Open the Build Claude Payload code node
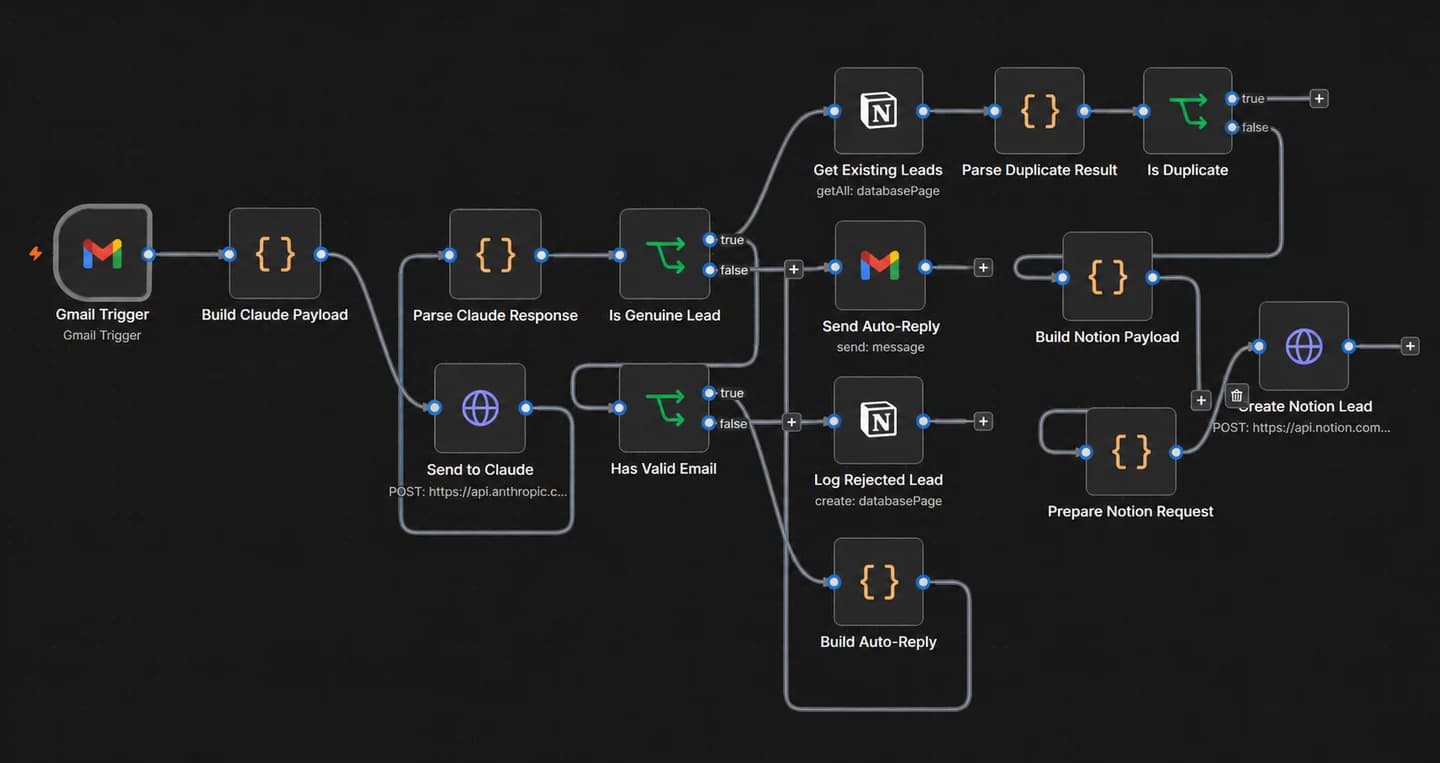The image size is (1440, 763). pyautogui.click(x=275, y=254)
